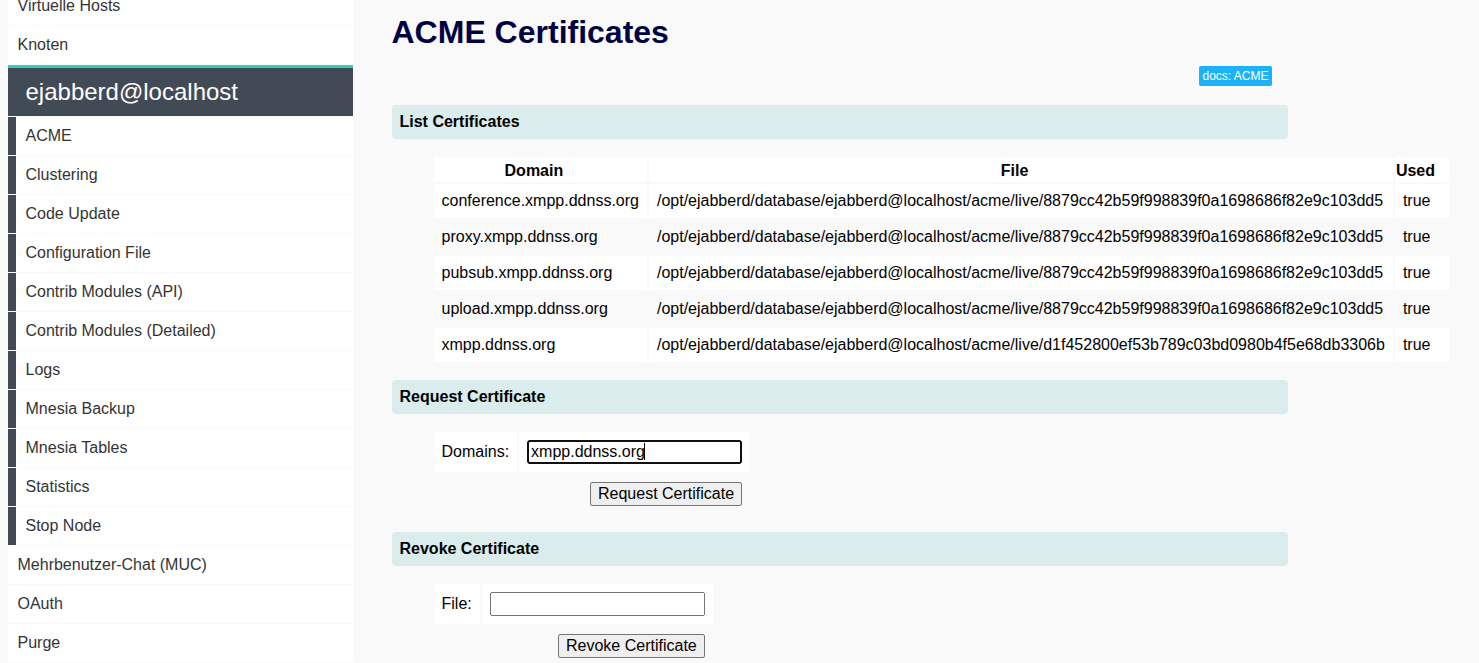
Task: Click the Domains: label
Action: (475, 452)
